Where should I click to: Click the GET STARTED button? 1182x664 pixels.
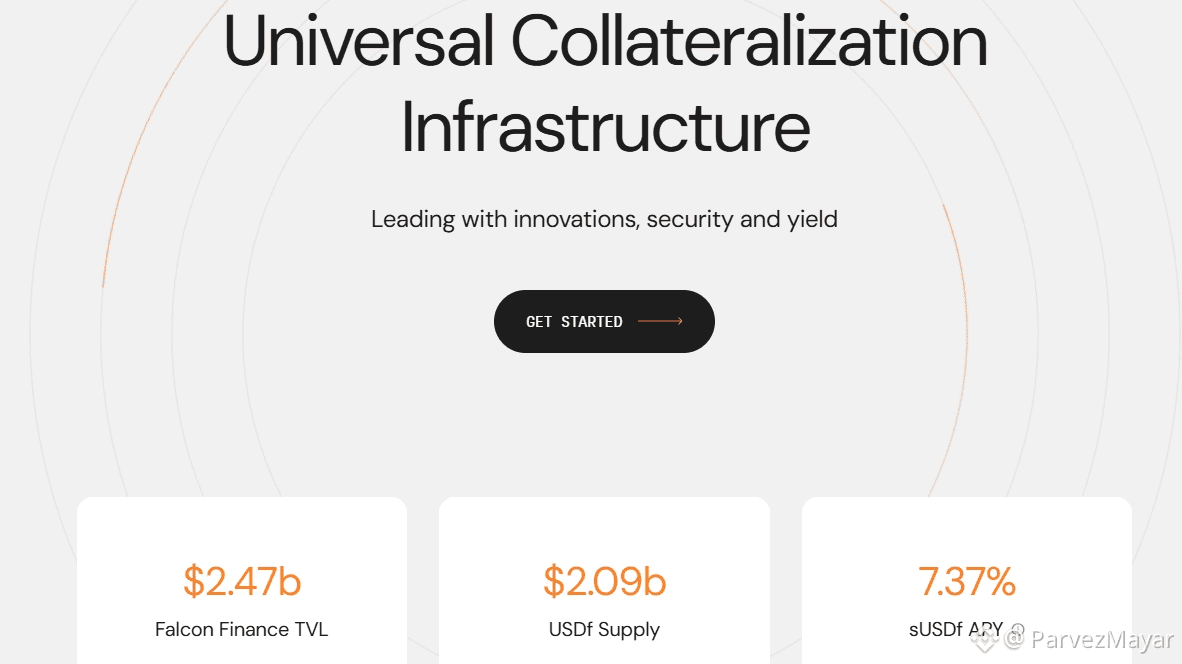tap(603, 321)
